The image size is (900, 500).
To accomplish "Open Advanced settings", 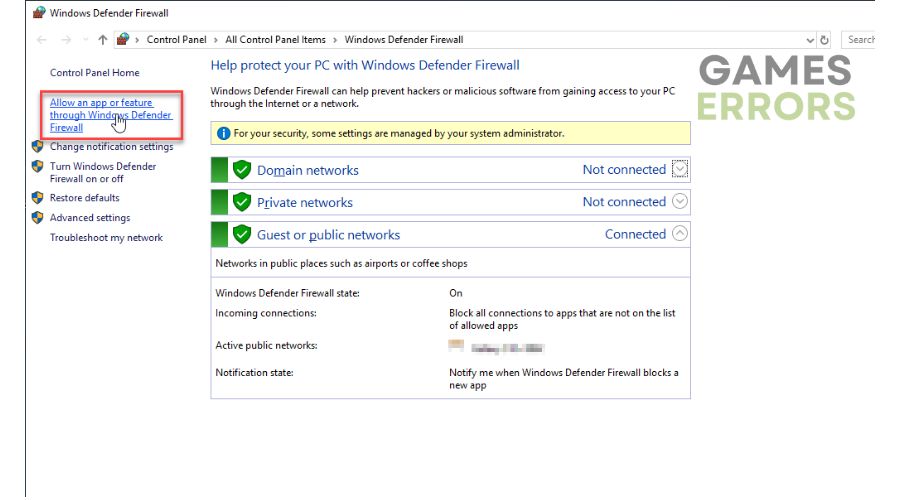I will tap(90, 218).
